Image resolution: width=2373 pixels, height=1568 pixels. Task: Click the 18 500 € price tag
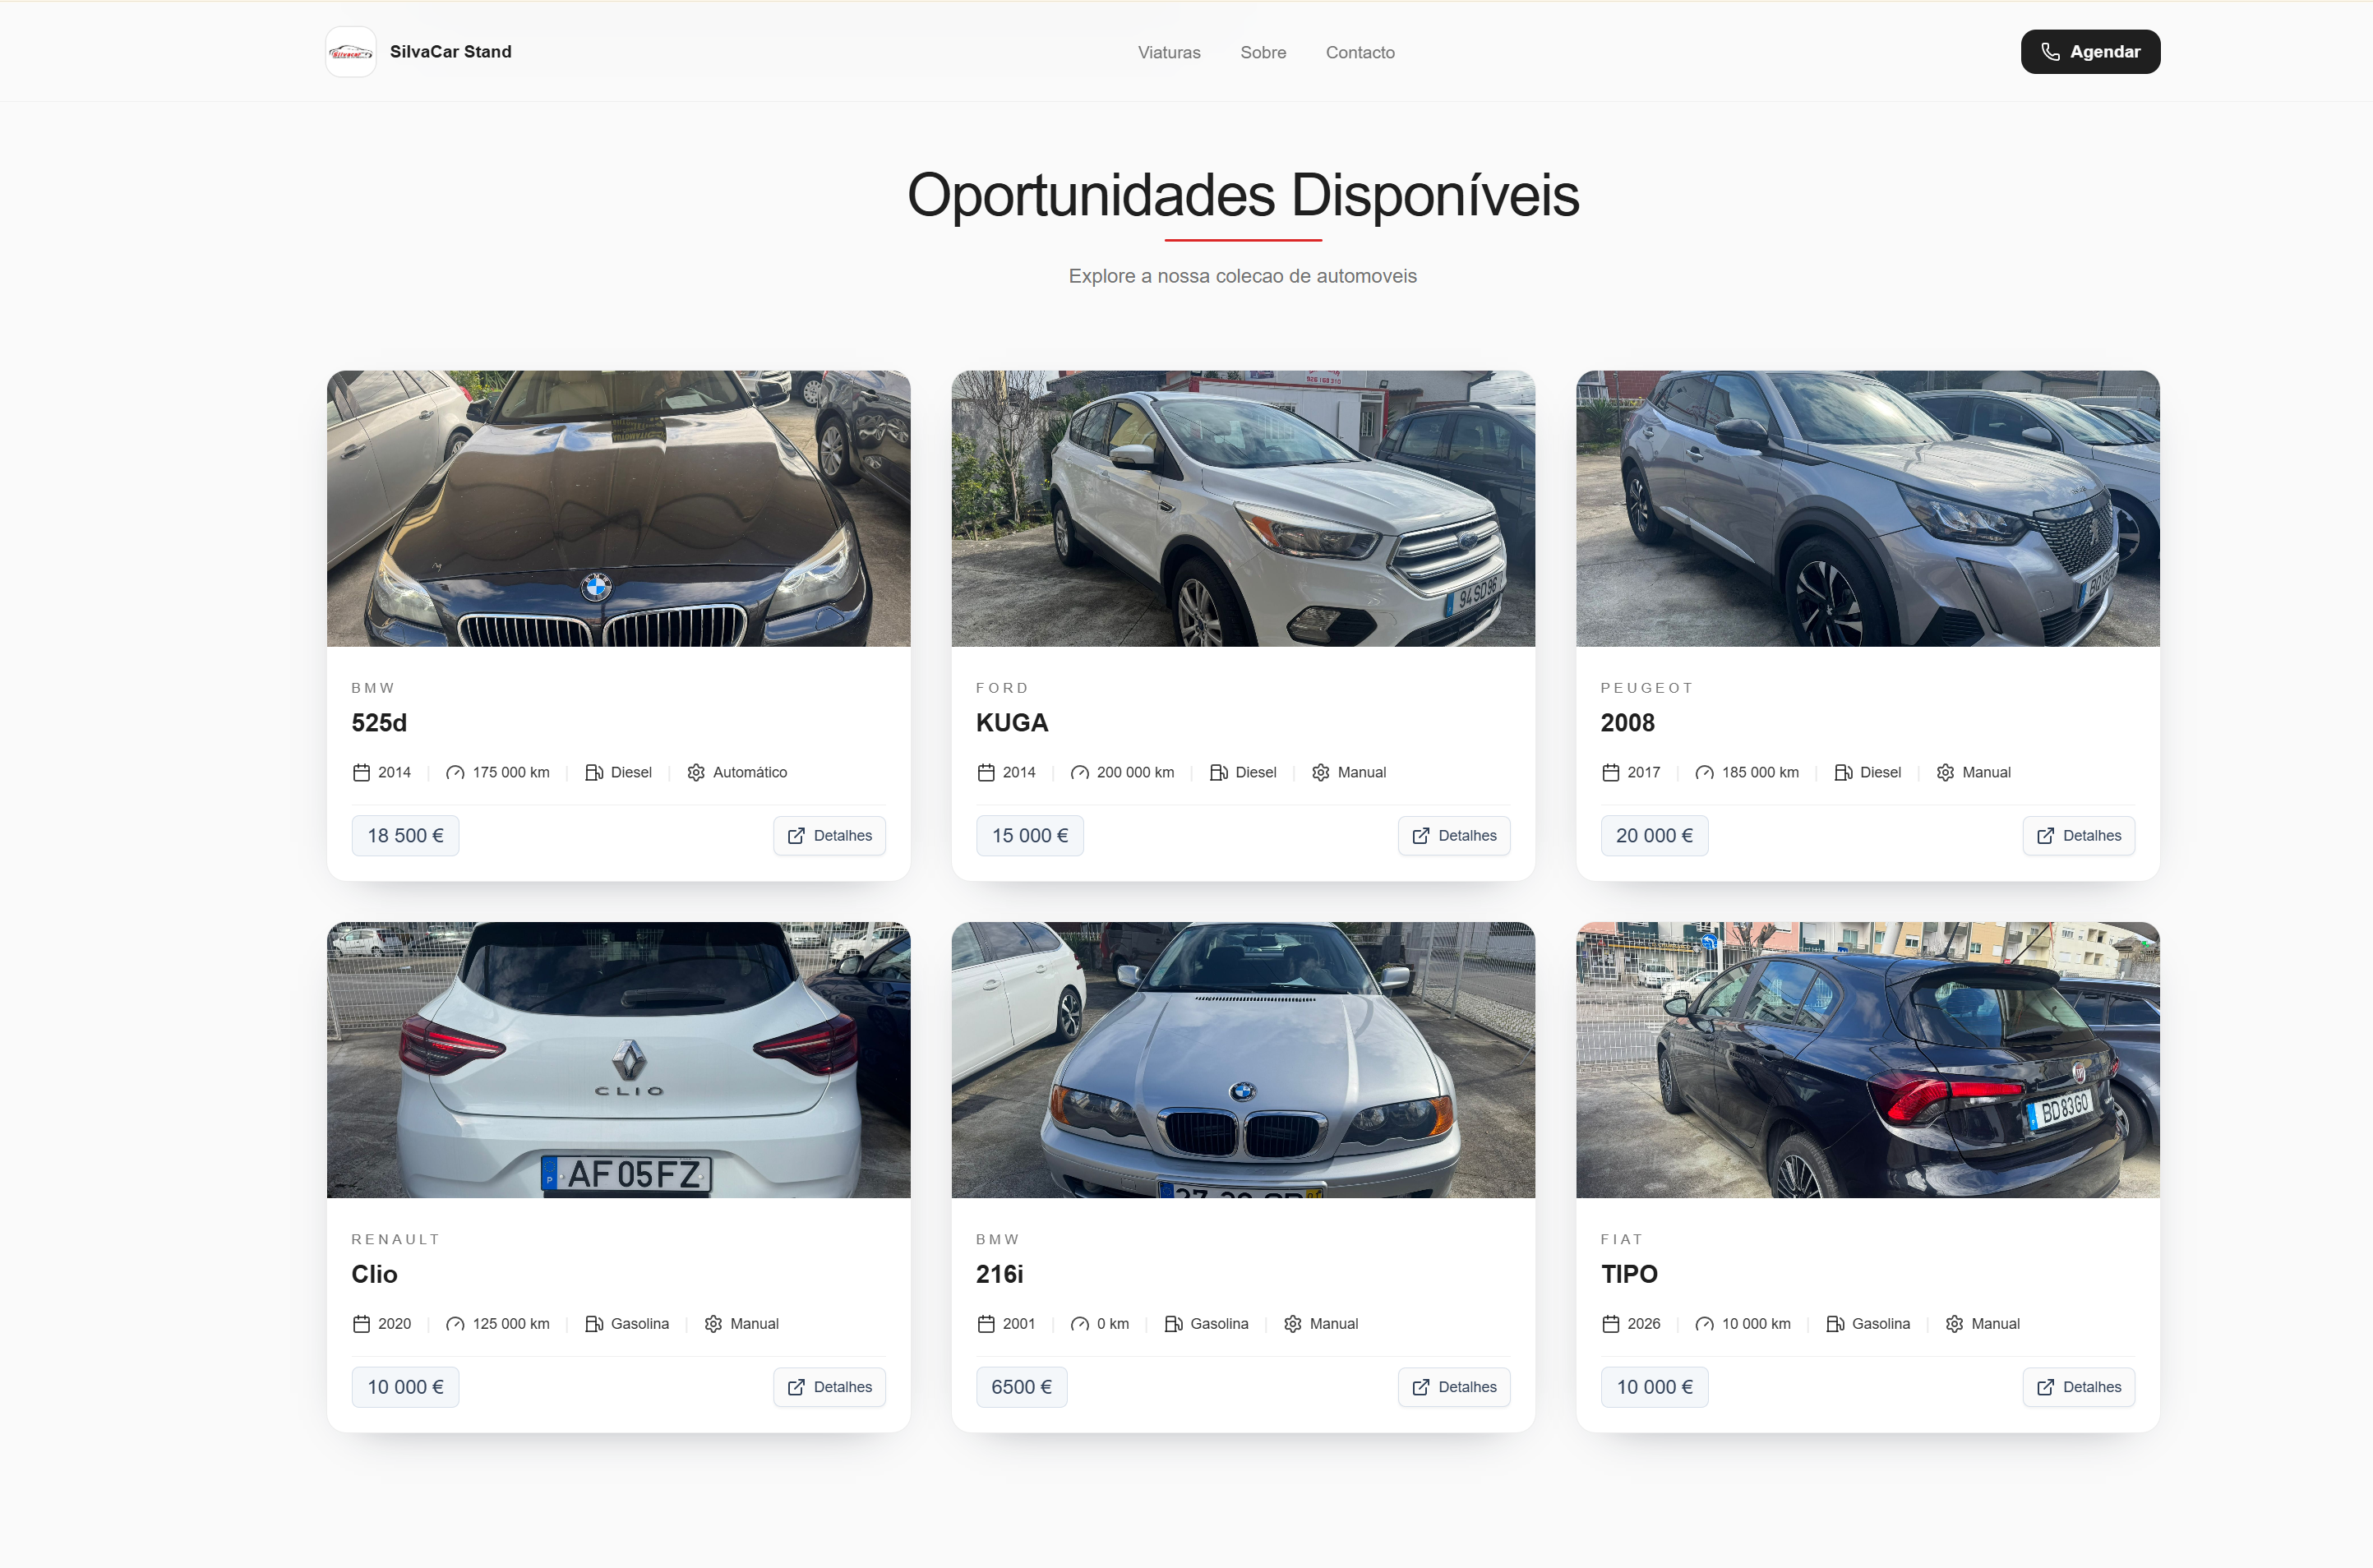point(405,836)
